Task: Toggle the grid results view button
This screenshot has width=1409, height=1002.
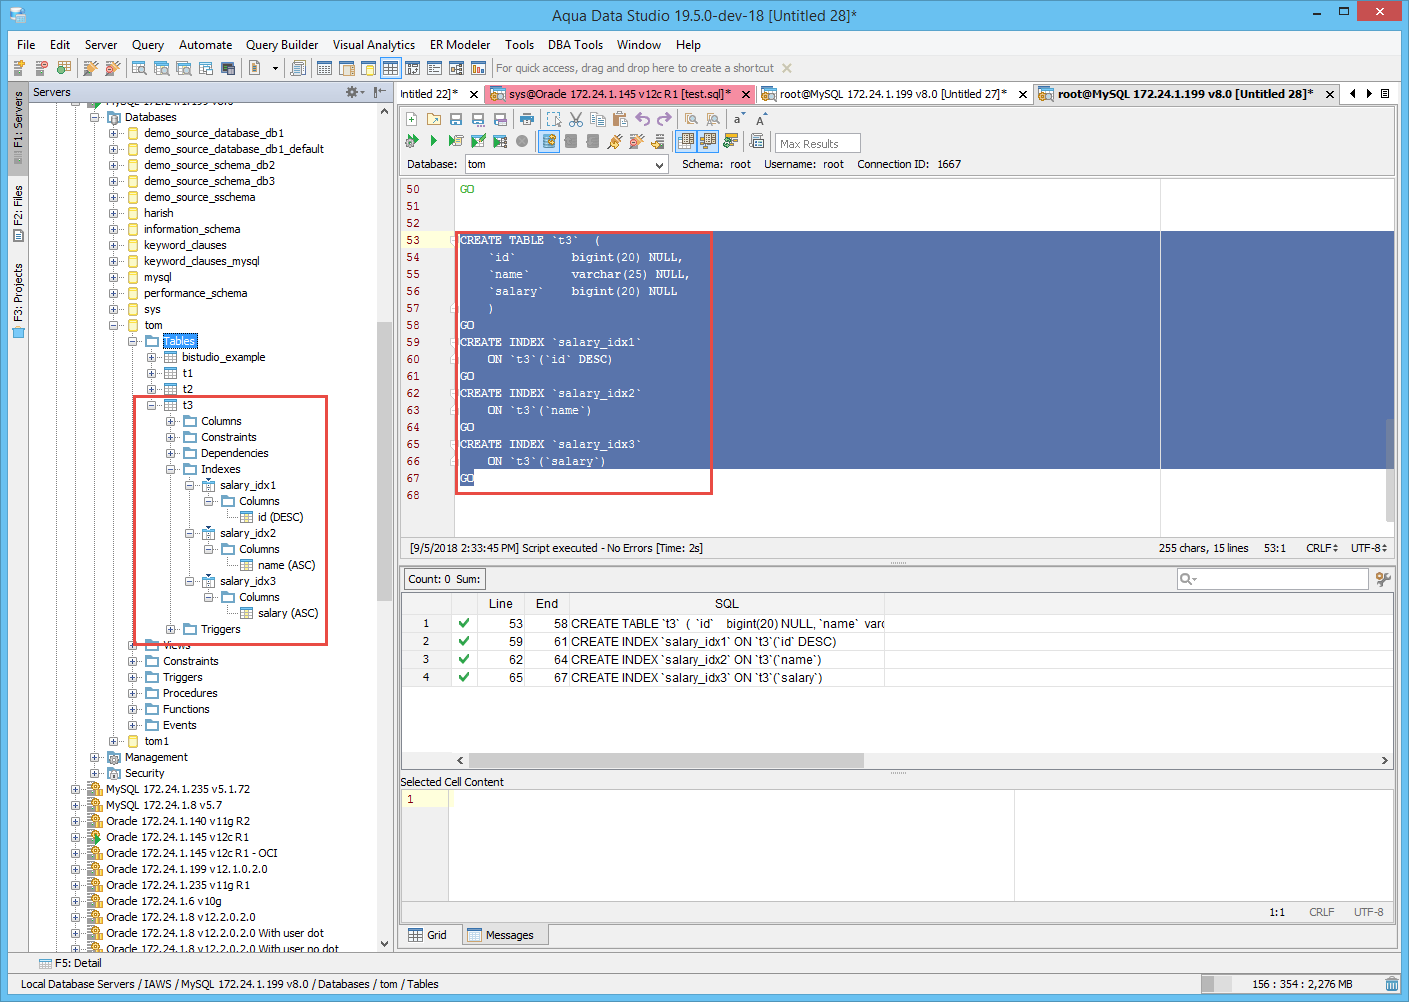Action: 686,141
